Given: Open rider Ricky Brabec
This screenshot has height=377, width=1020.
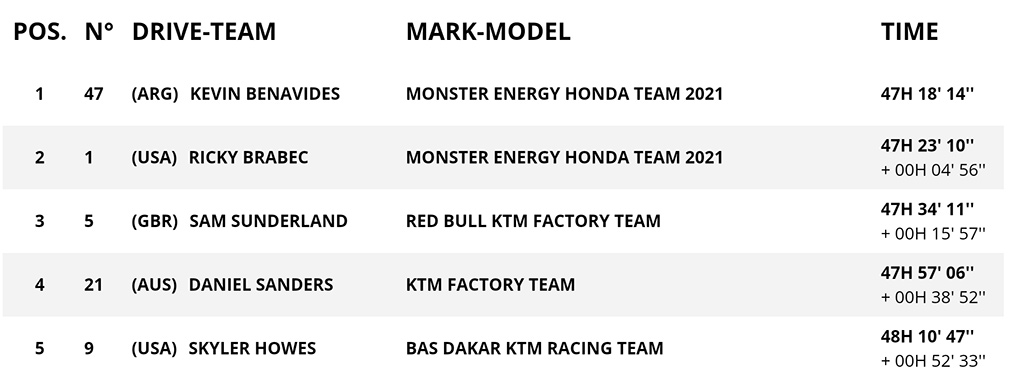Looking at the screenshot, I should 248,157.
